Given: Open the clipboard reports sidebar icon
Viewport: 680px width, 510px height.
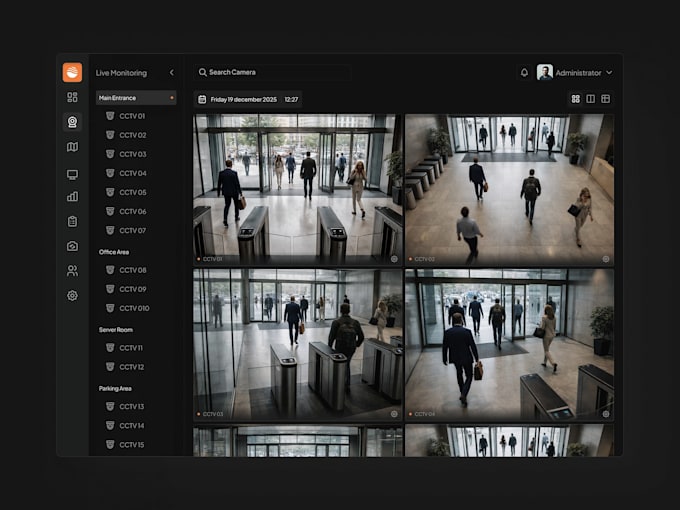Looking at the screenshot, I should click(72, 221).
